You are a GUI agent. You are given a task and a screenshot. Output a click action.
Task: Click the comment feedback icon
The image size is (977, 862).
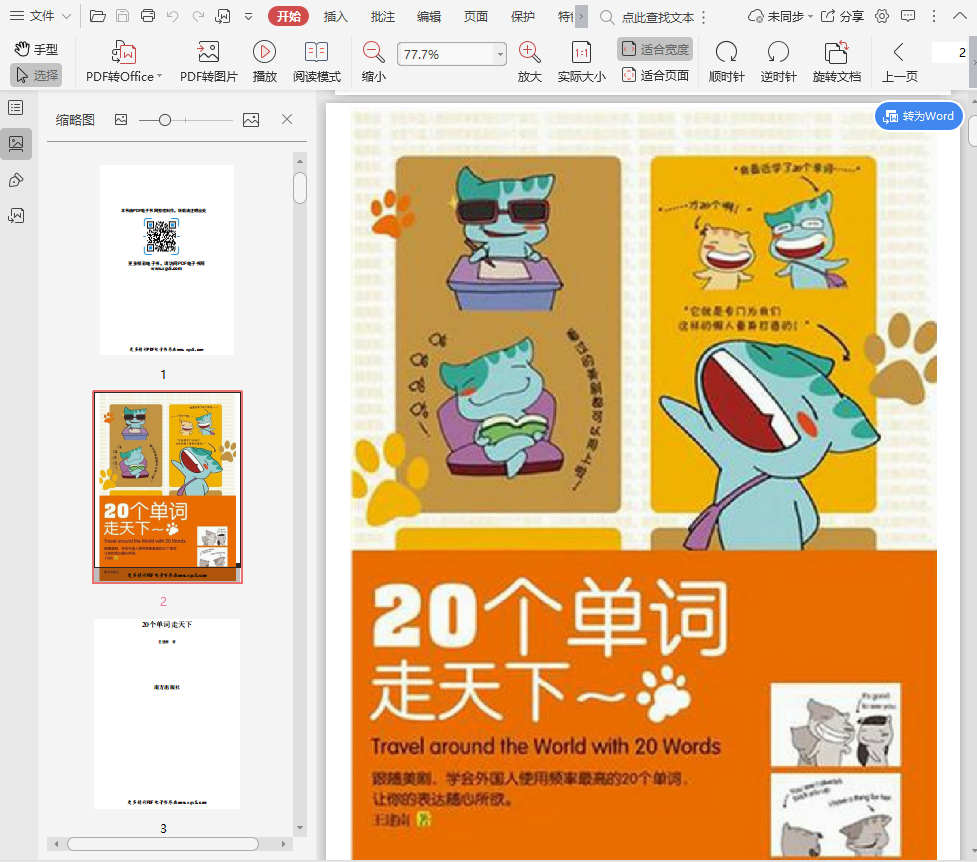[908, 16]
